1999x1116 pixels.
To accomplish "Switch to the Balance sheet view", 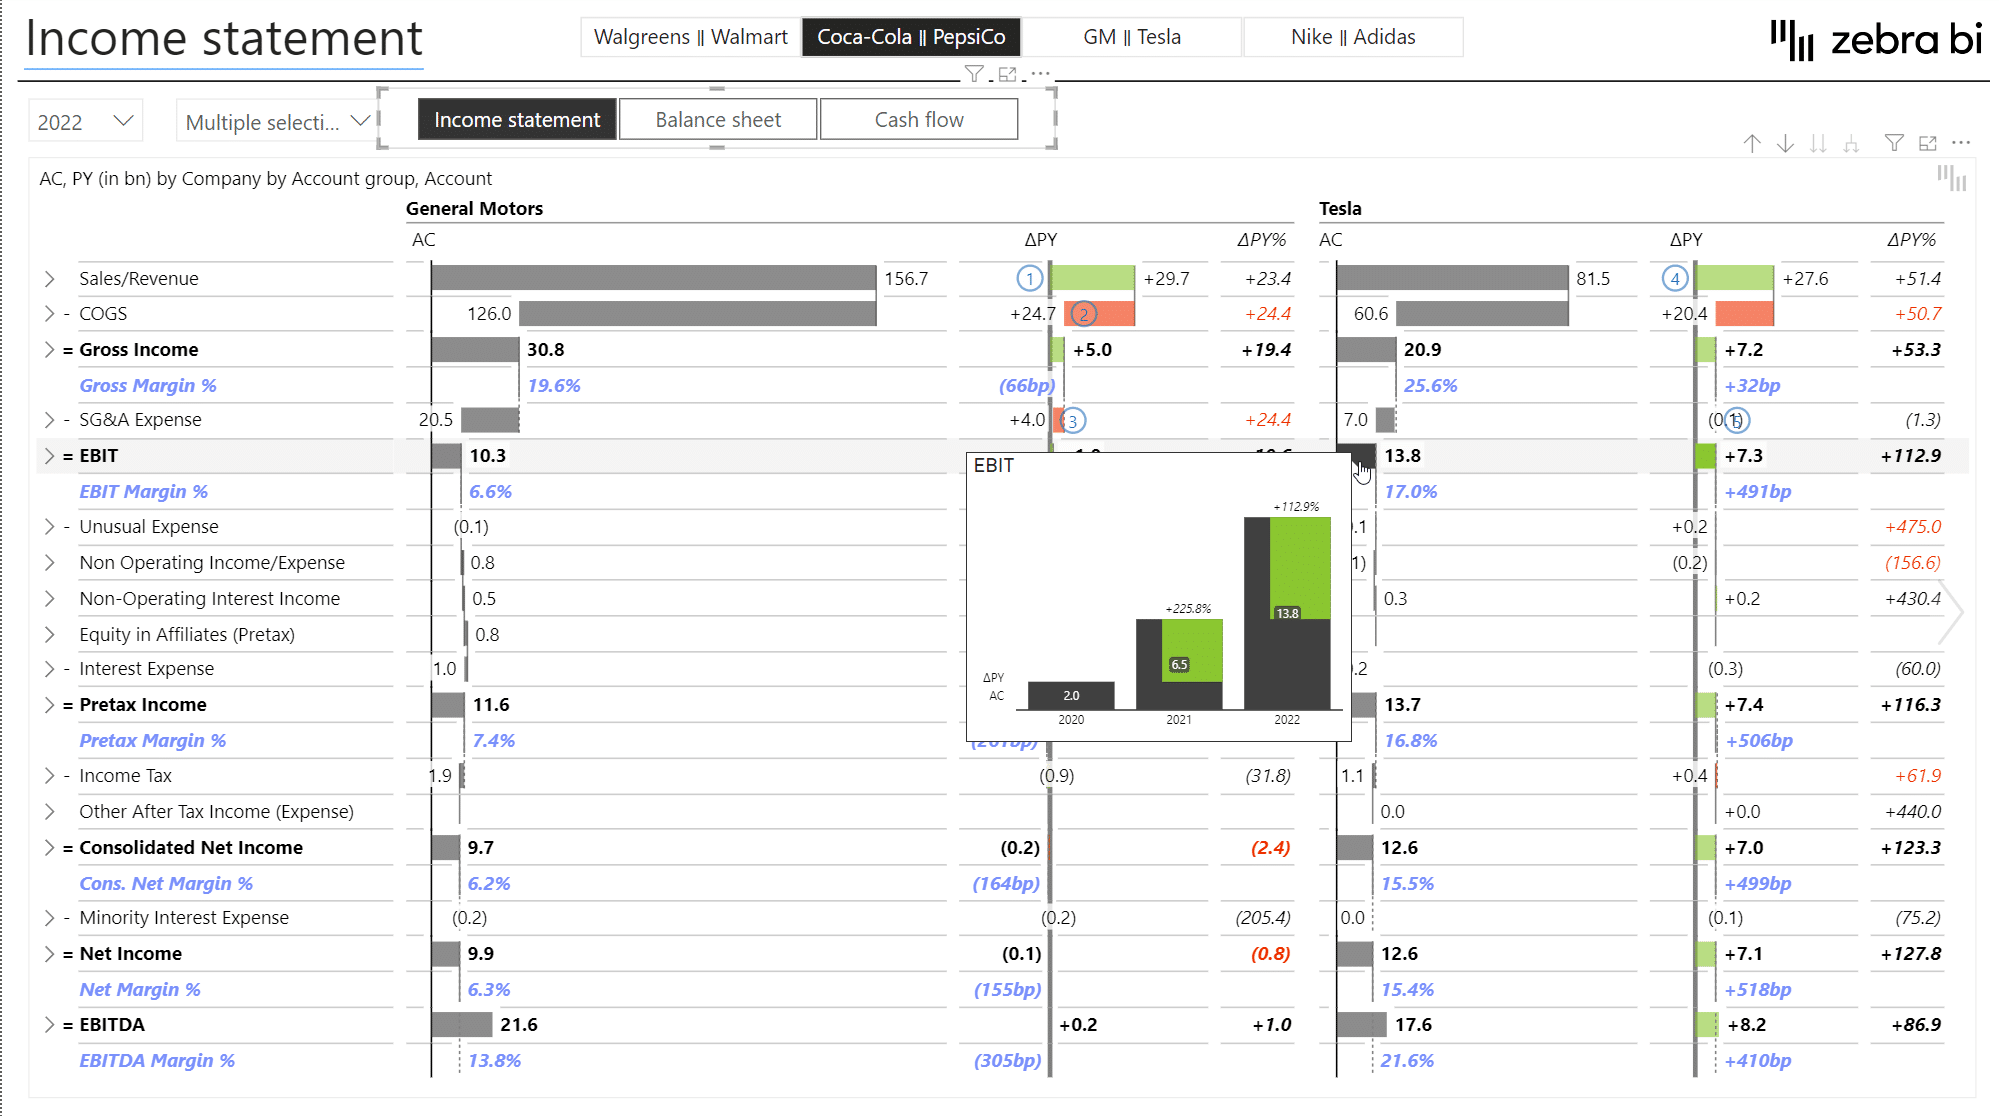I will coord(717,118).
